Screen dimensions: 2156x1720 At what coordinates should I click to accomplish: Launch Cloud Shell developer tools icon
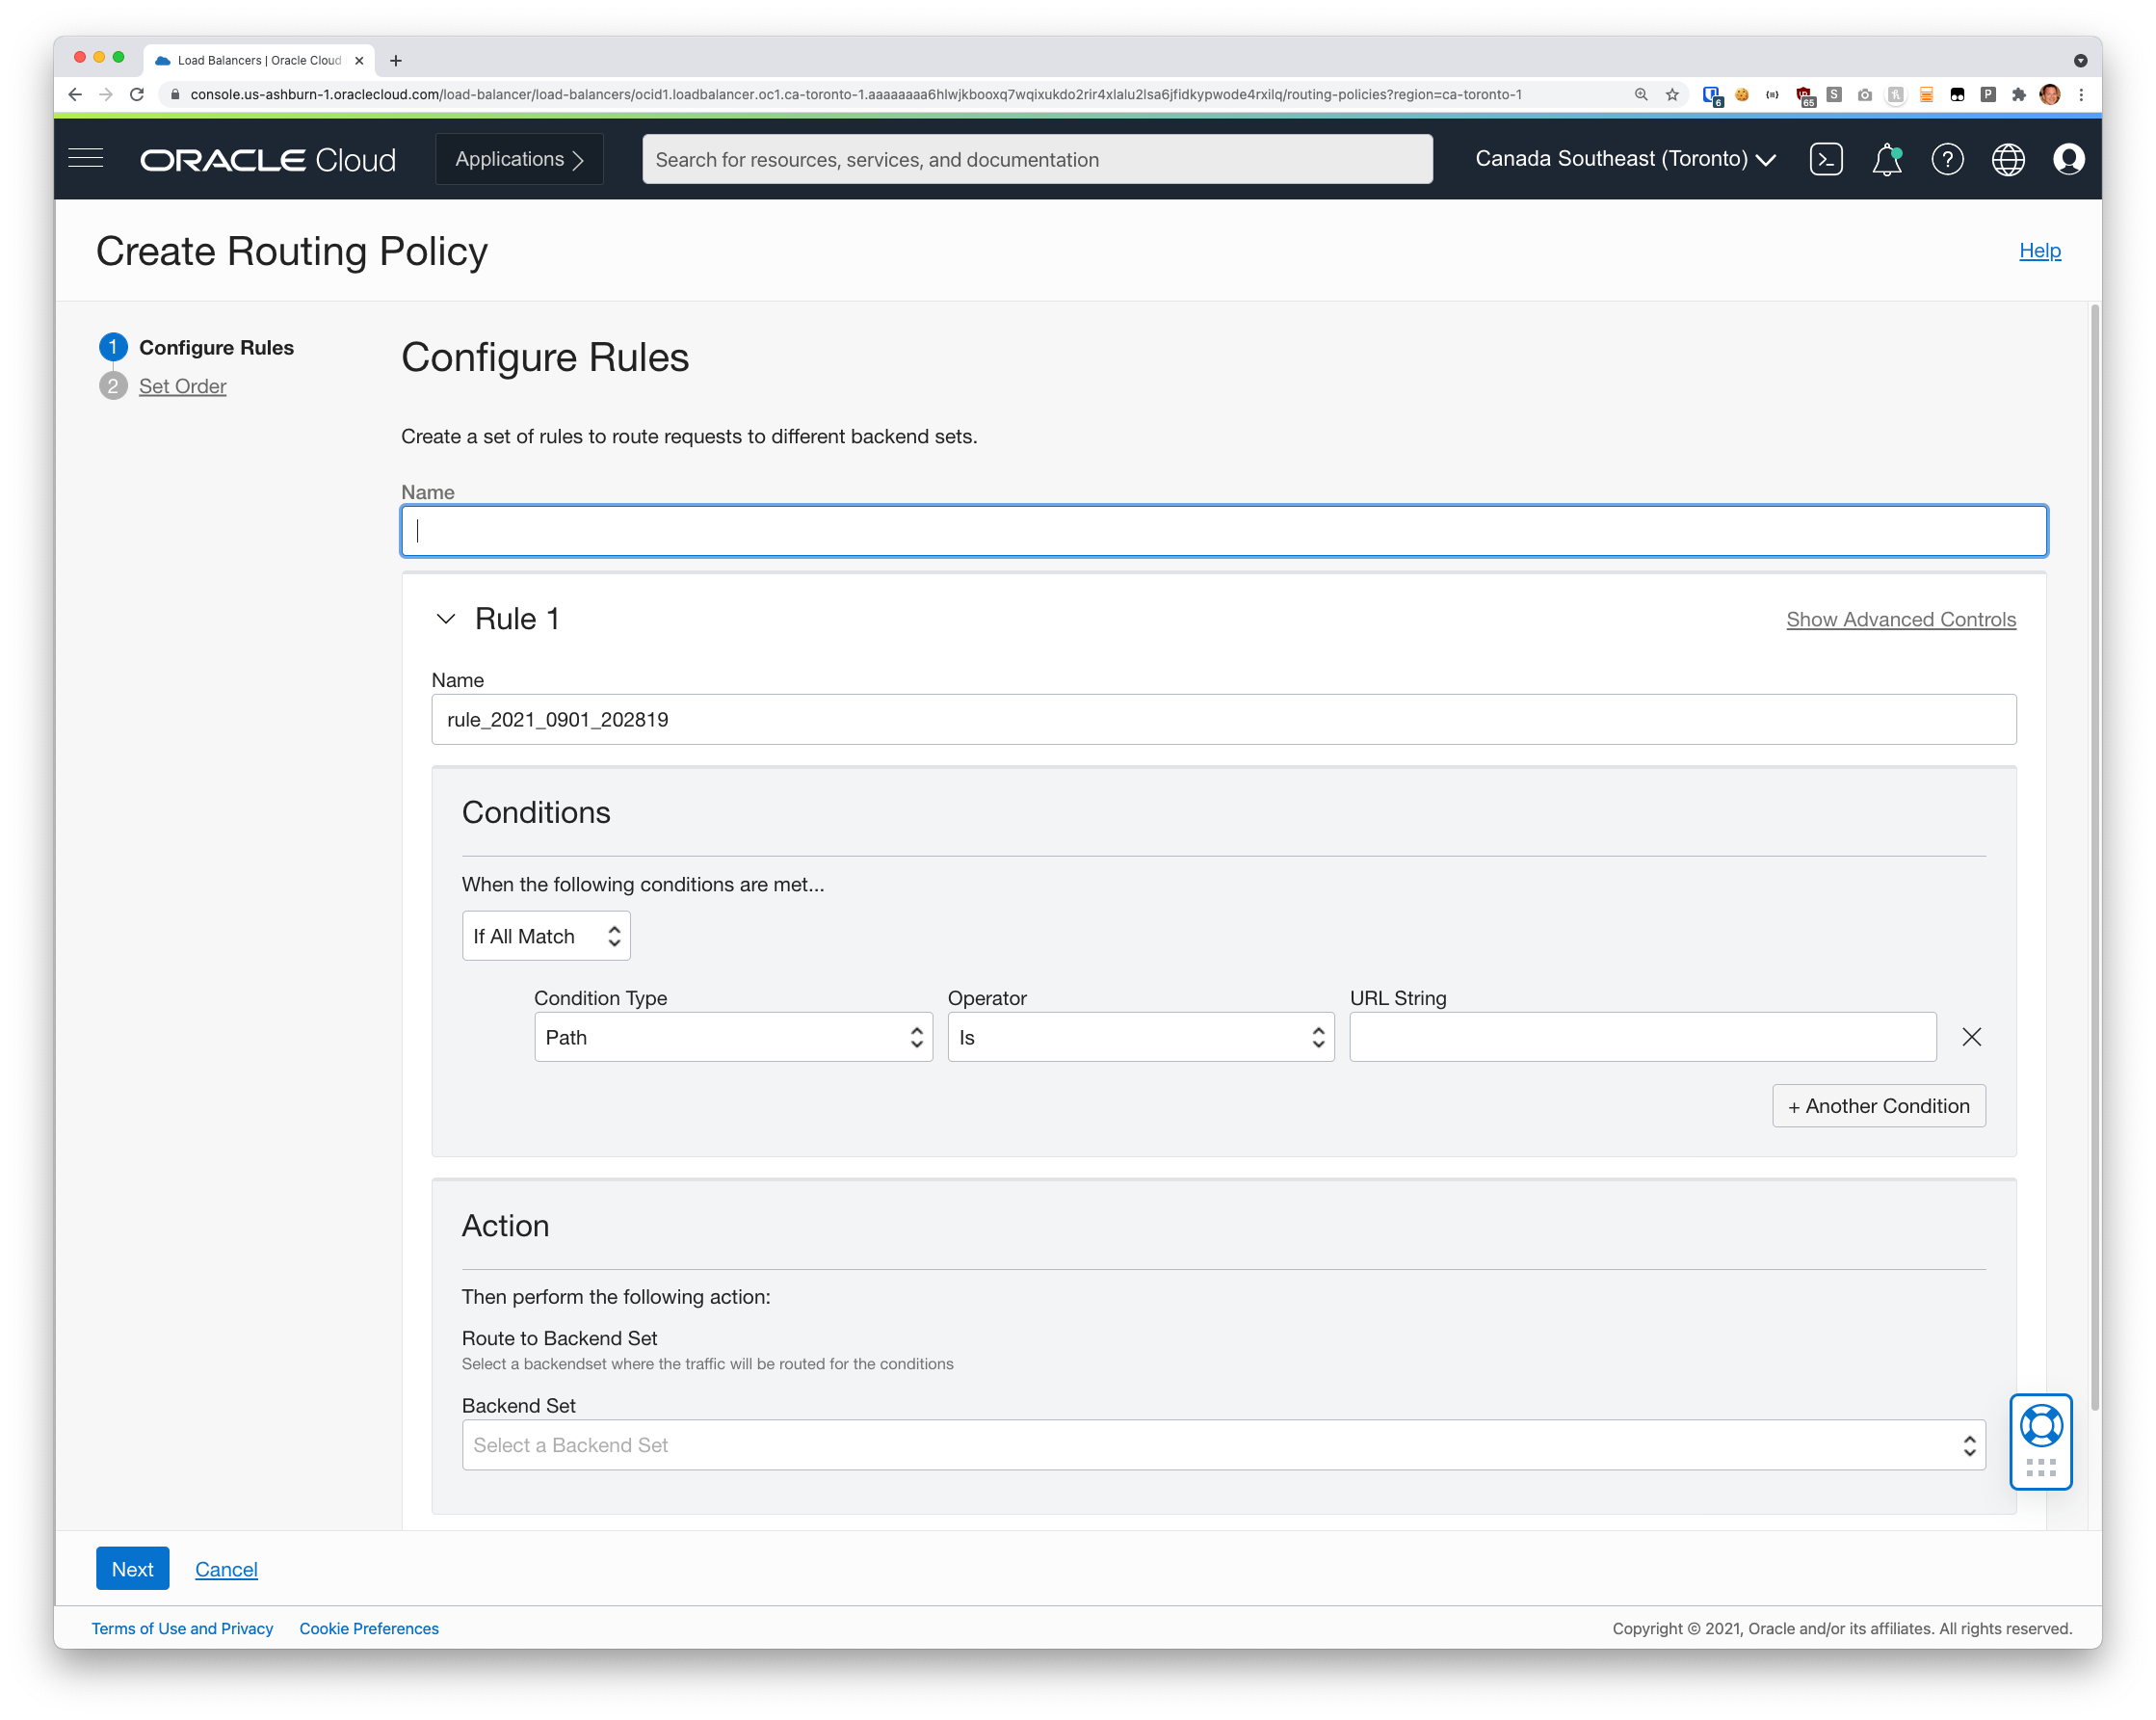pos(1826,159)
